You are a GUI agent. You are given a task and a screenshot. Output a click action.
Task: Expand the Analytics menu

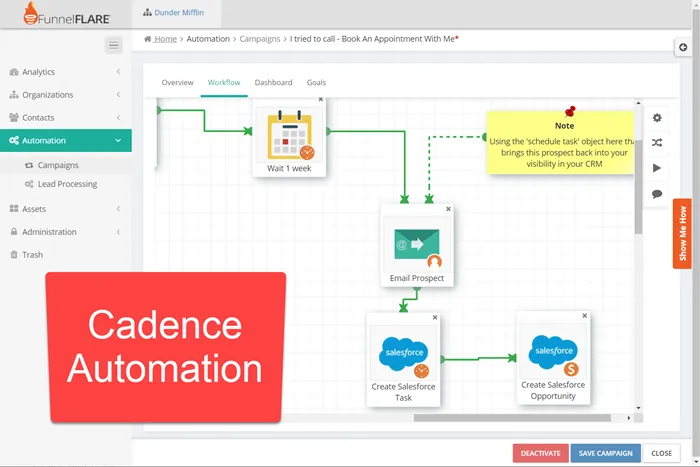pyautogui.click(x=66, y=72)
